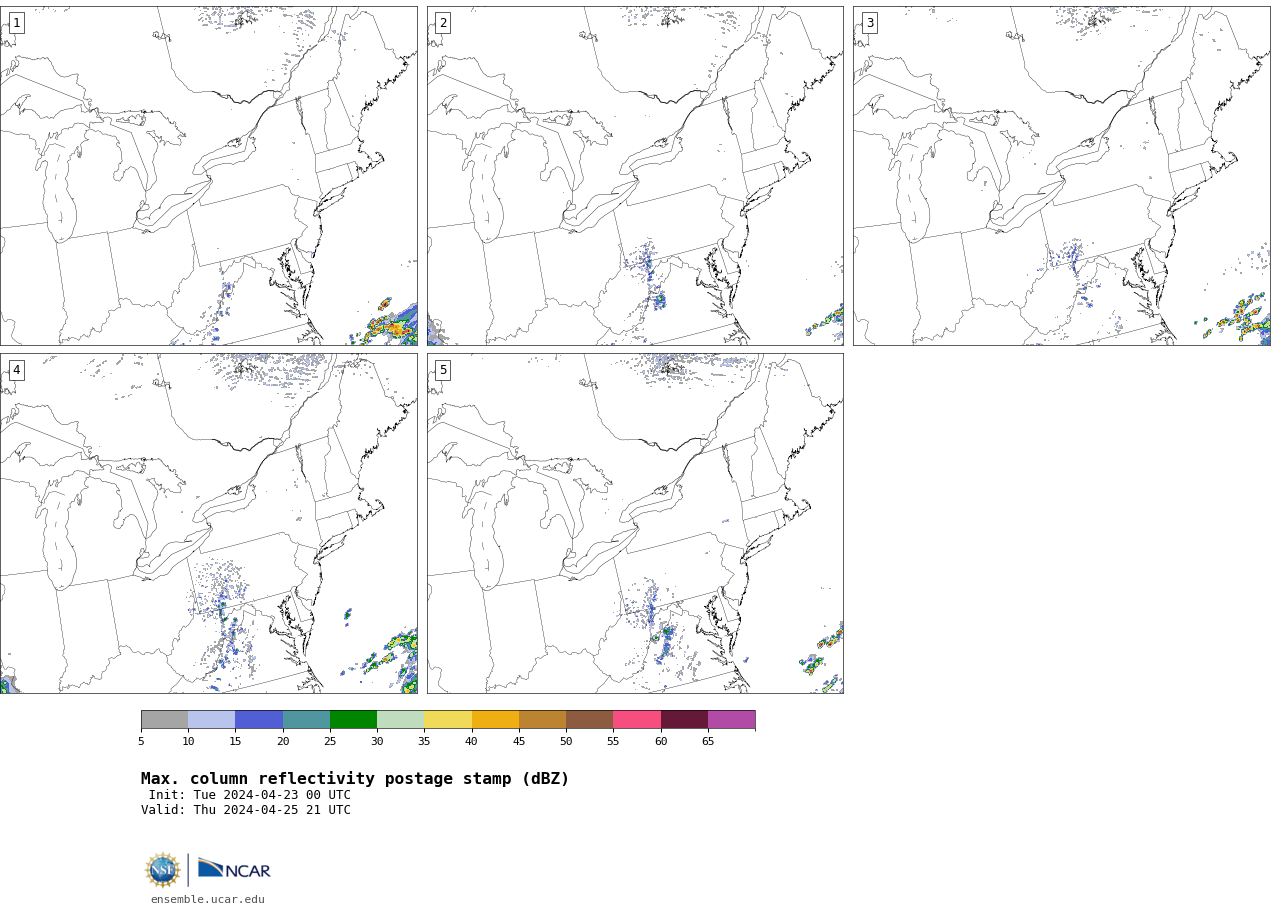Viewport: 1280px width, 910px height.
Task: Click the light blue 10-15 dBZ swatch
Action: (211, 720)
